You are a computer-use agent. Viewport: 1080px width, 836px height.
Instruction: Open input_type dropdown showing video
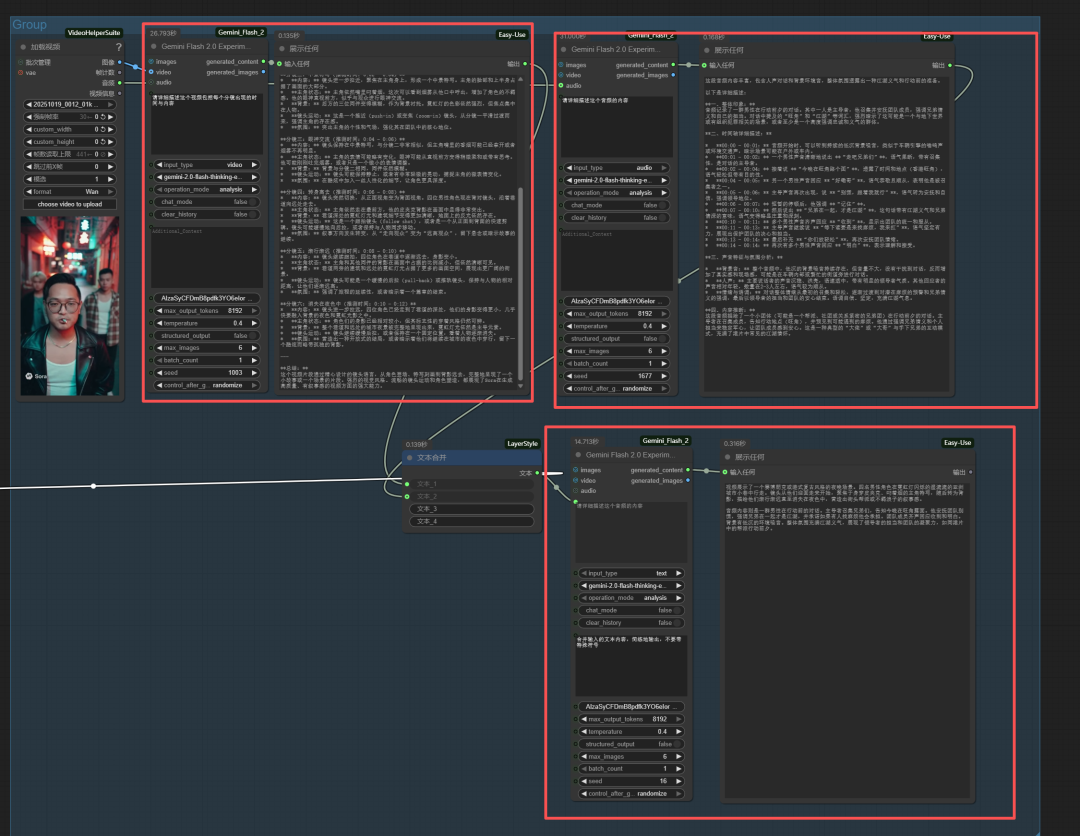[205, 164]
